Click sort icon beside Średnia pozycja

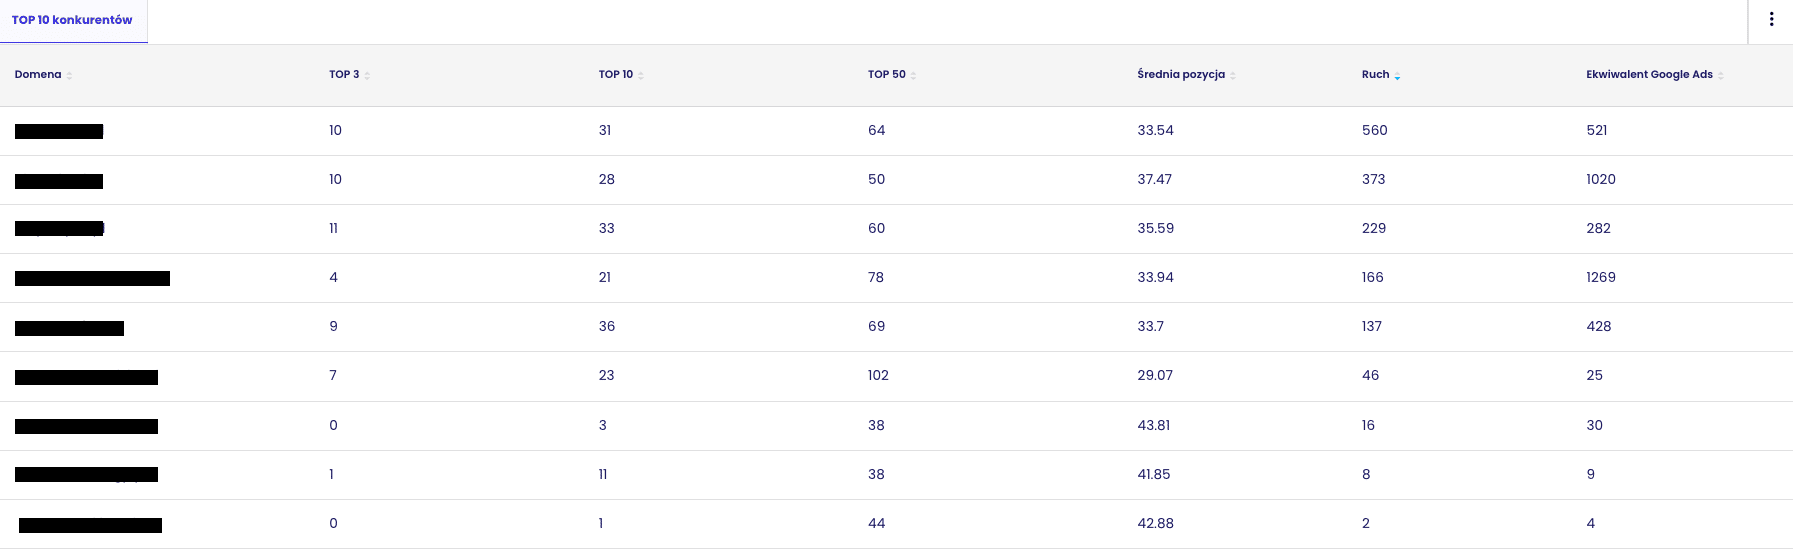tap(1233, 76)
